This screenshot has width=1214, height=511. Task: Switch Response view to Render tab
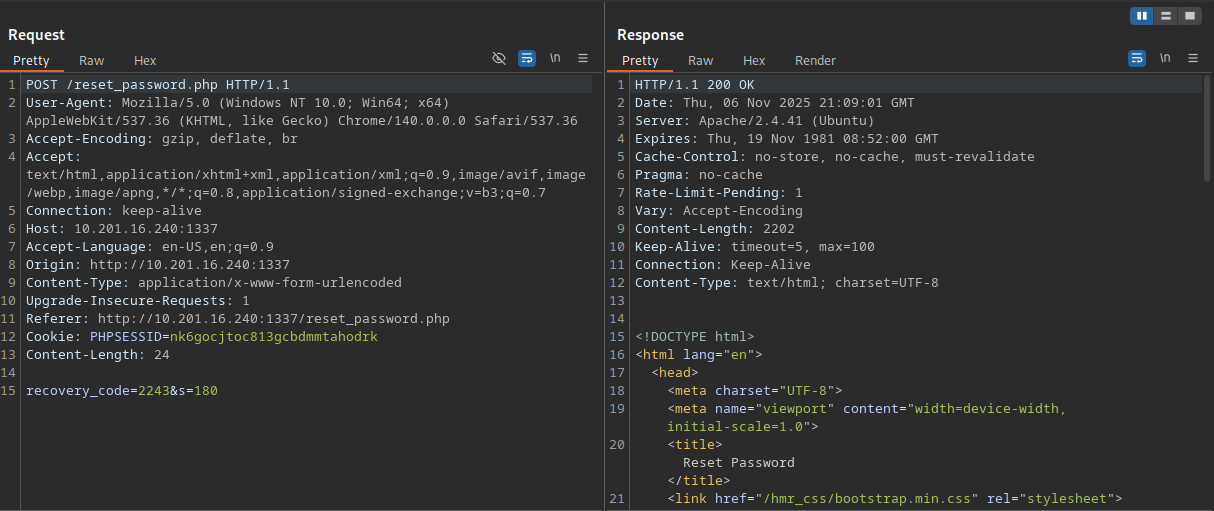pyautogui.click(x=815, y=61)
